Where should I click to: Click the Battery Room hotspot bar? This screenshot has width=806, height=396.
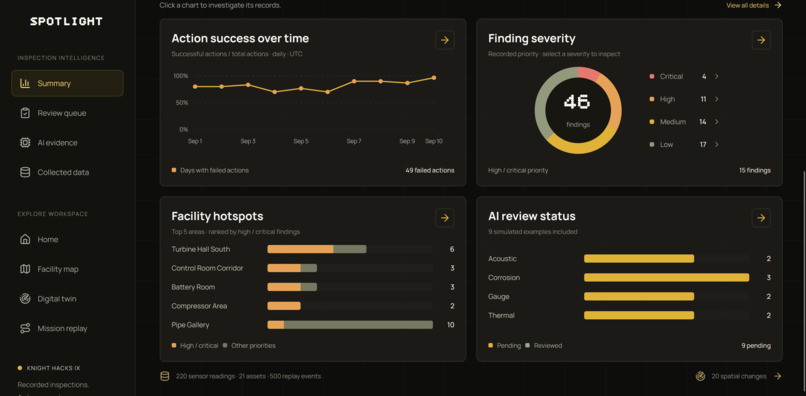coord(292,287)
